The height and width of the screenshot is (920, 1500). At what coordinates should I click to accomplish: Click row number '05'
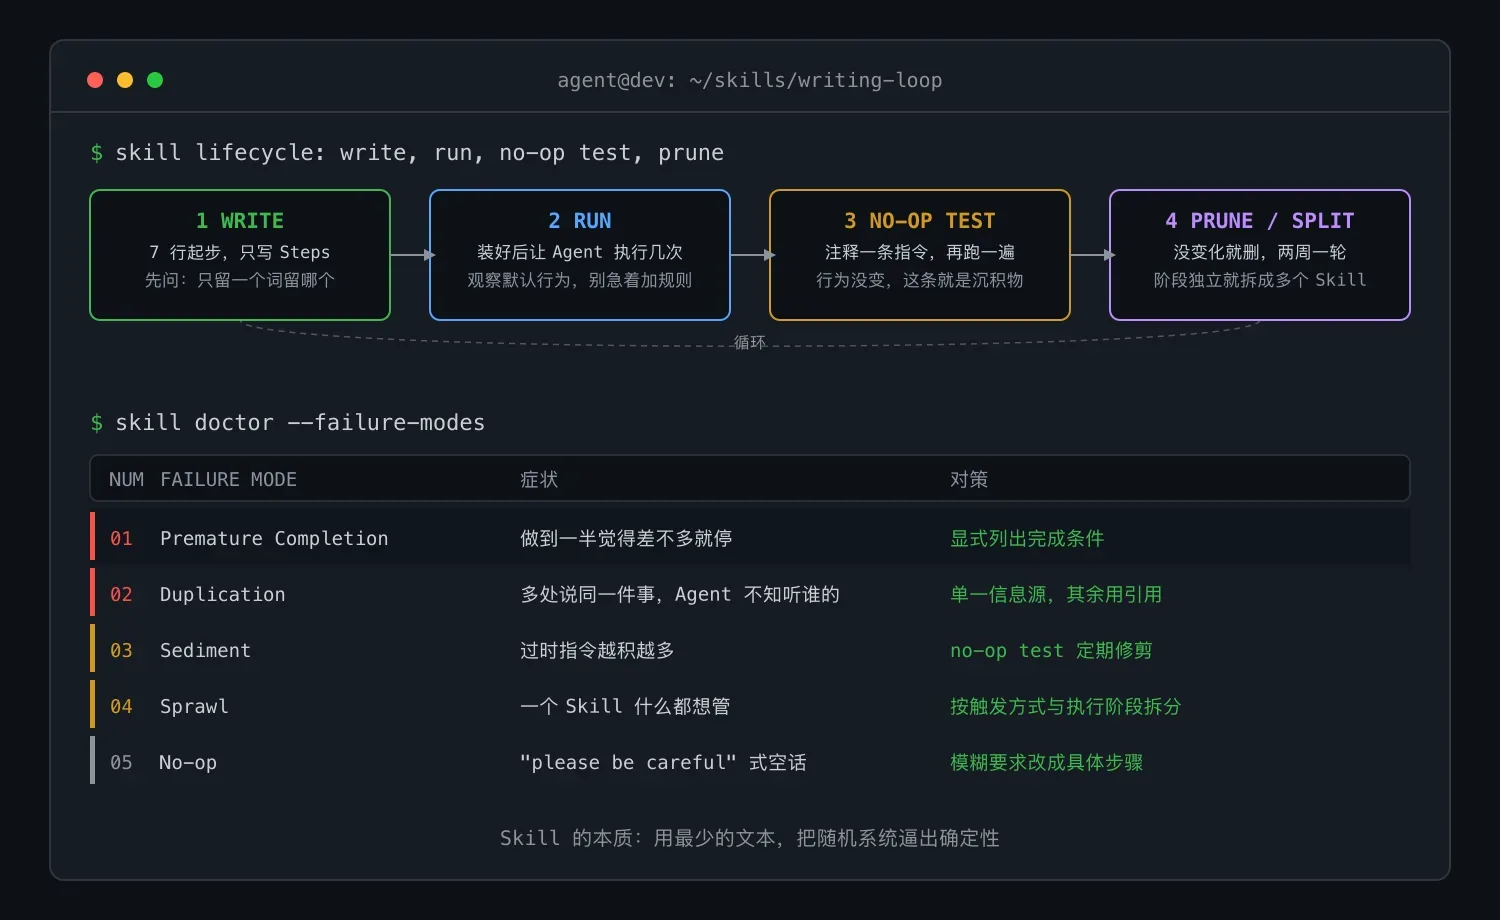point(121,762)
